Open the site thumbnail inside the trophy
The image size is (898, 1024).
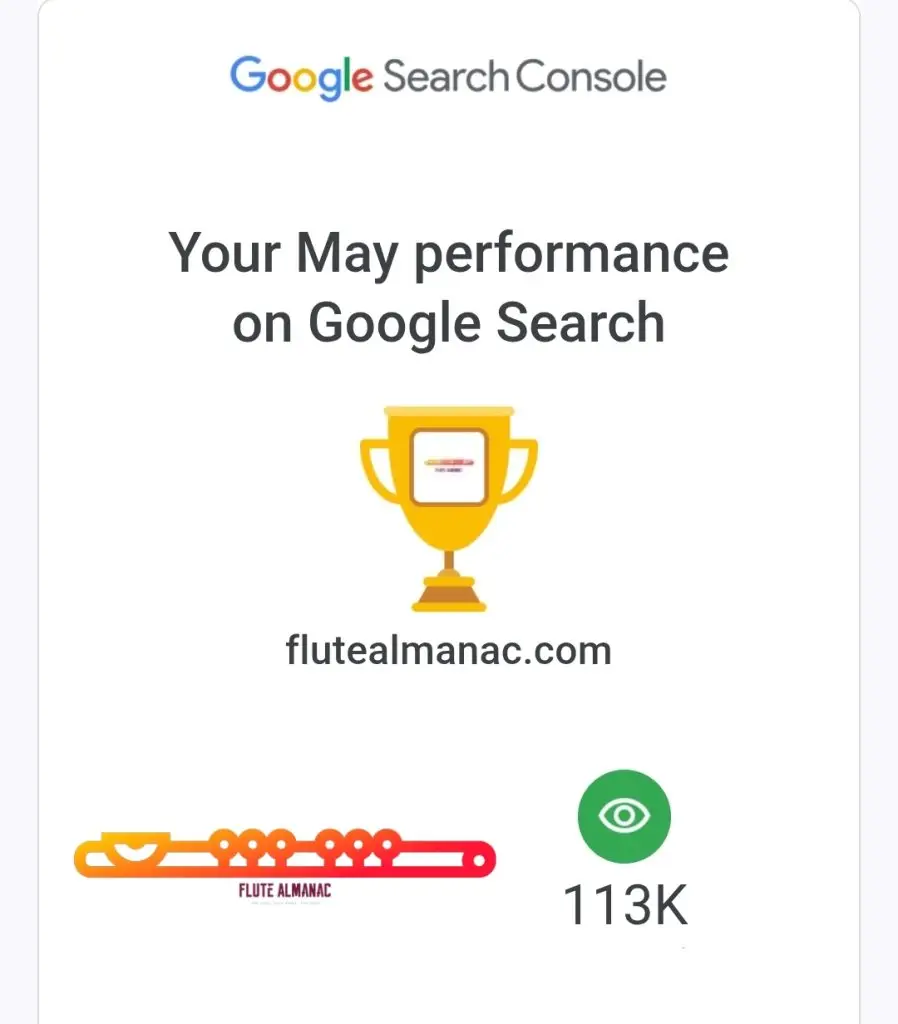pyautogui.click(x=449, y=465)
